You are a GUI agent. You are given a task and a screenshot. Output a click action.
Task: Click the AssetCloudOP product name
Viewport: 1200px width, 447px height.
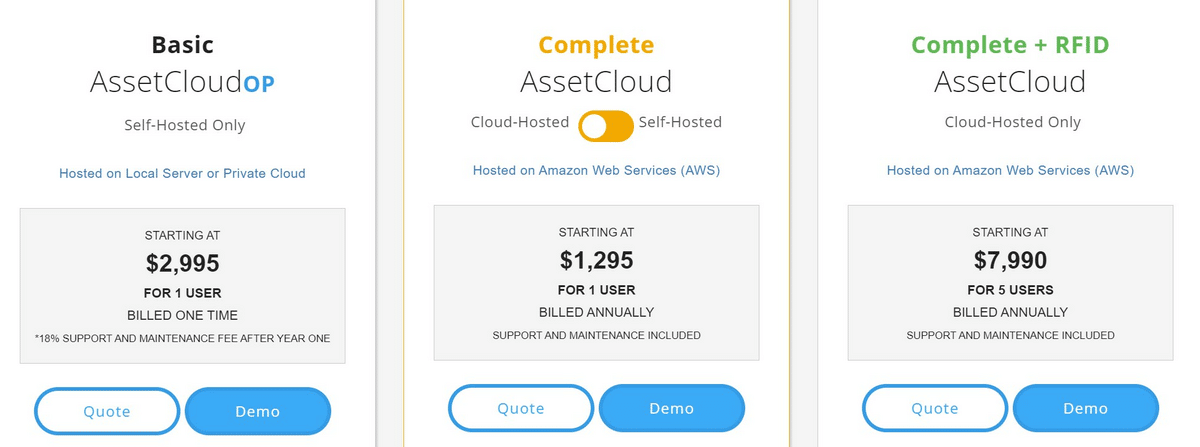click(x=182, y=83)
